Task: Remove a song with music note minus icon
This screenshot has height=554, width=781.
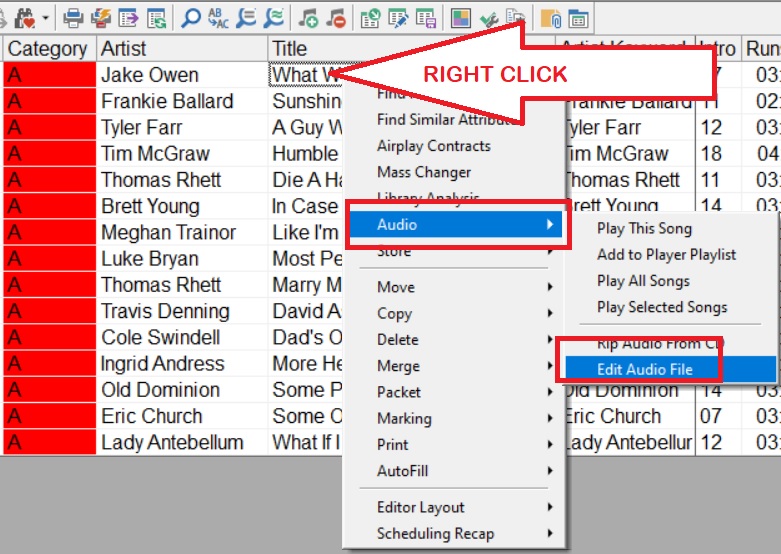Action: 336,18
